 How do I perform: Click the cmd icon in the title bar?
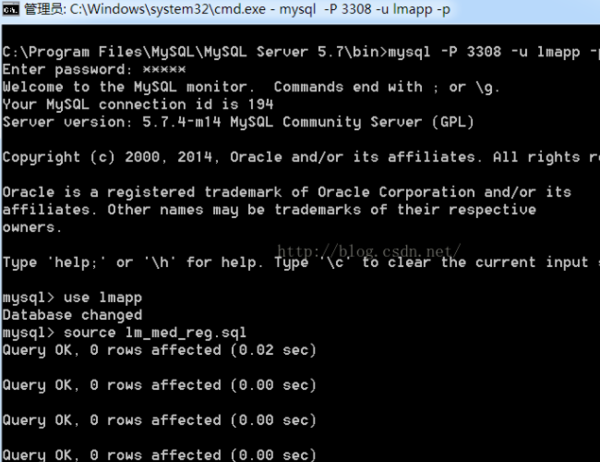click(10, 10)
